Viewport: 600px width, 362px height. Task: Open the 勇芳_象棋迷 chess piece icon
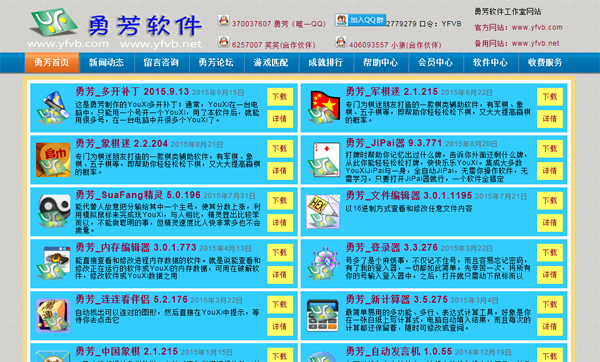[x=53, y=160]
